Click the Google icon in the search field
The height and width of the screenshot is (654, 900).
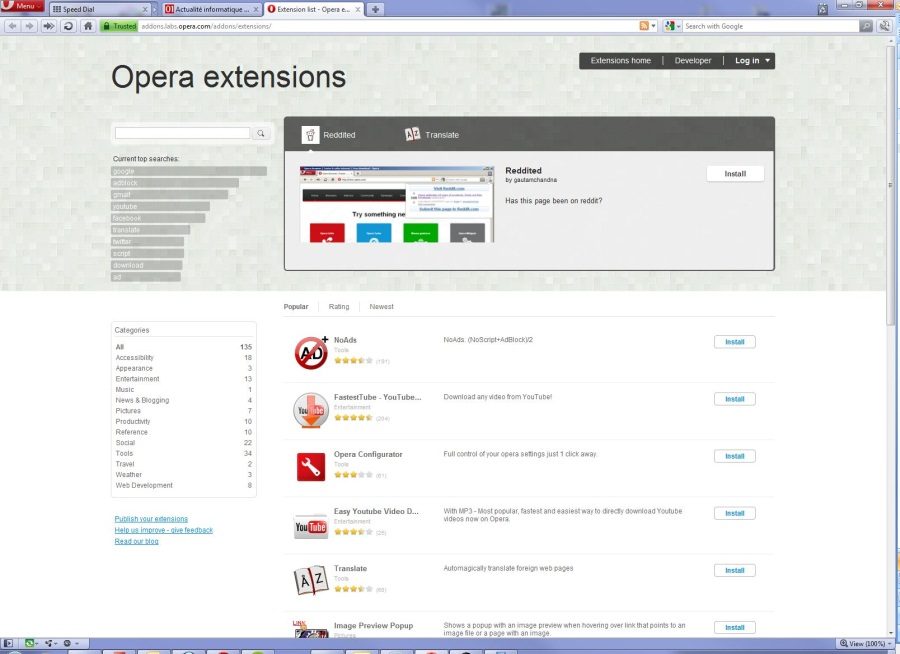[x=670, y=25]
